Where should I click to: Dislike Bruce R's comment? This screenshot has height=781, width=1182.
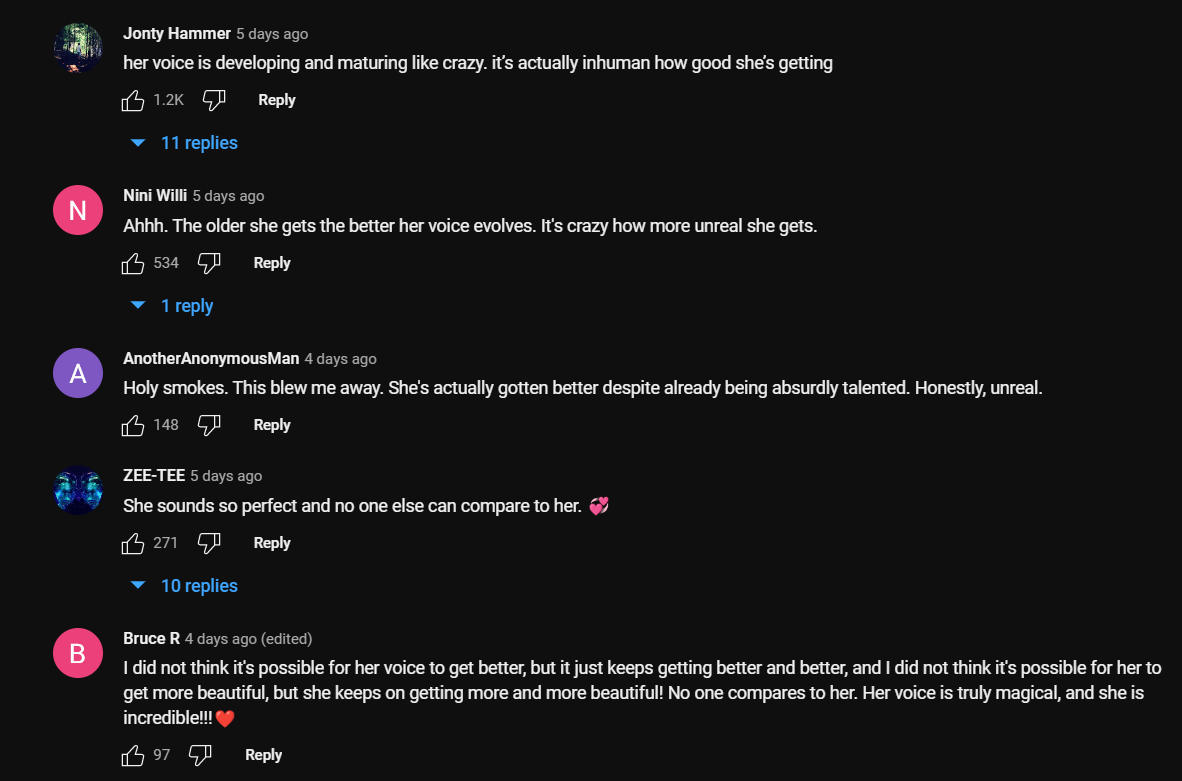pyautogui.click(x=200, y=755)
